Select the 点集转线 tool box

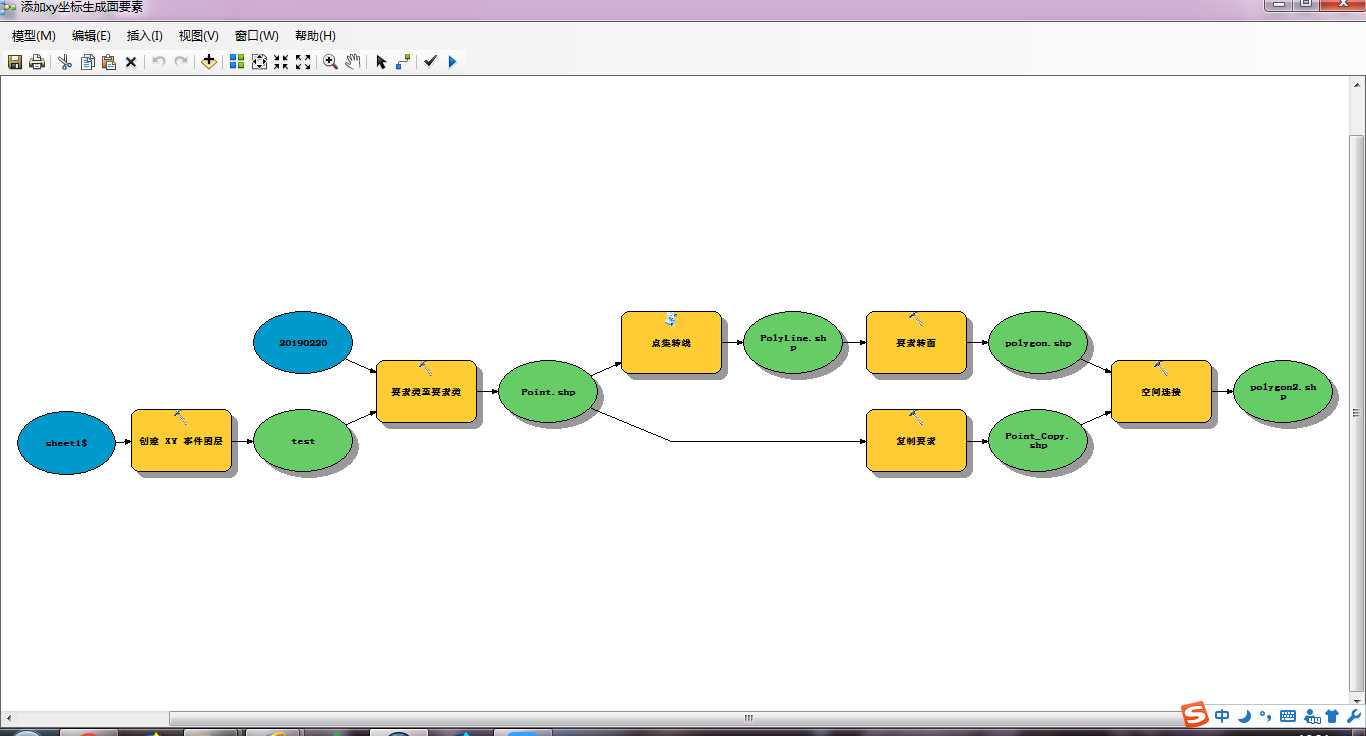tap(671, 342)
